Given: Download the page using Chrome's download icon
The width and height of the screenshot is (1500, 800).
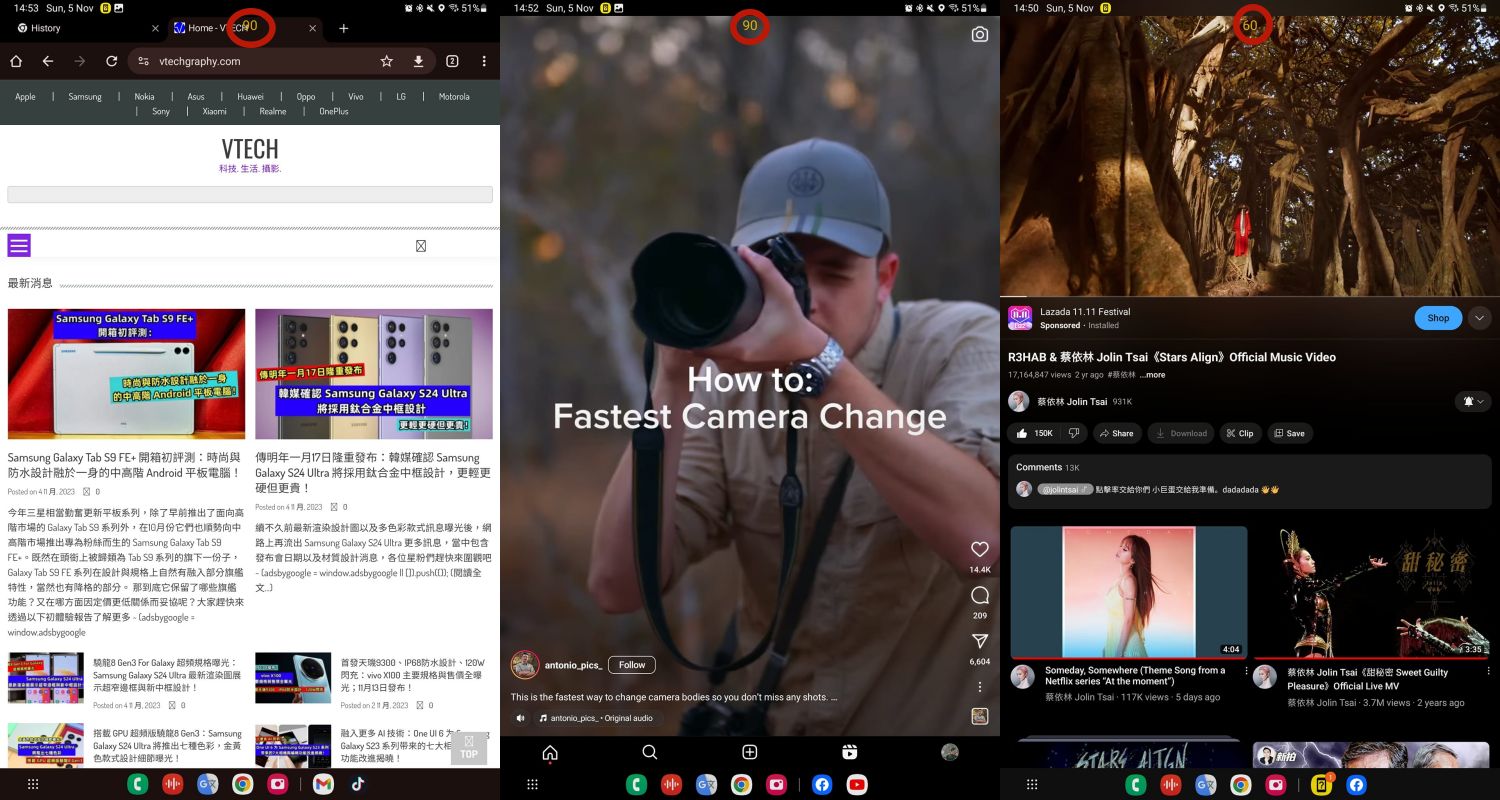Looking at the screenshot, I should point(418,61).
